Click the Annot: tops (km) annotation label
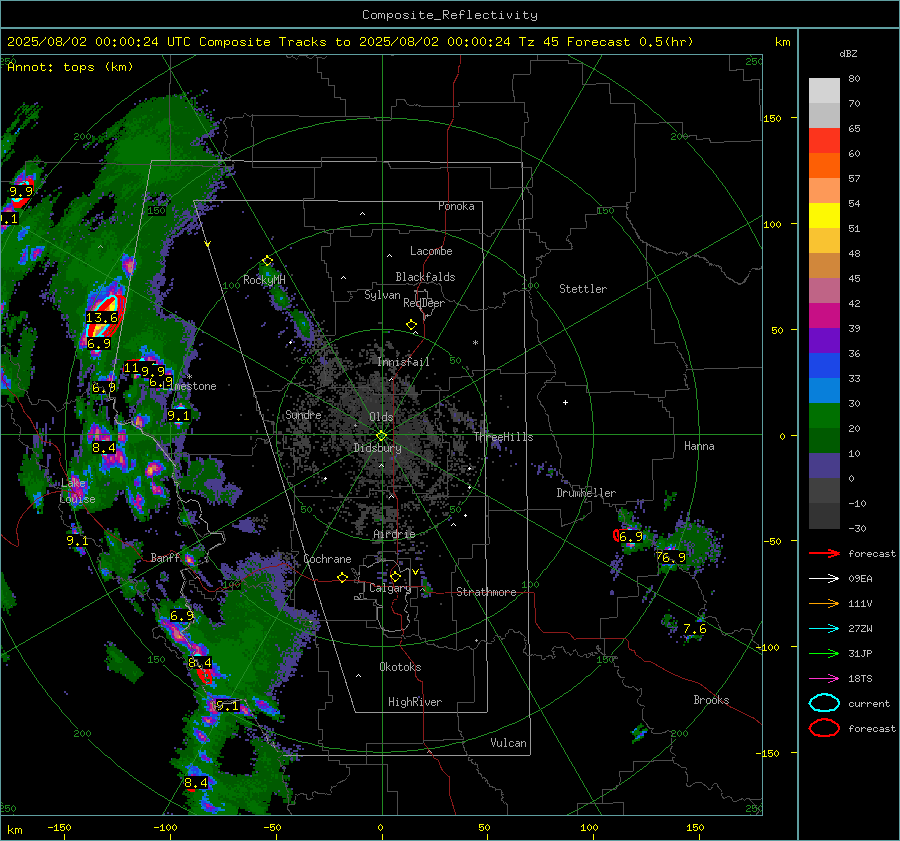This screenshot has width=900, height=841. [x=70, y=67]
